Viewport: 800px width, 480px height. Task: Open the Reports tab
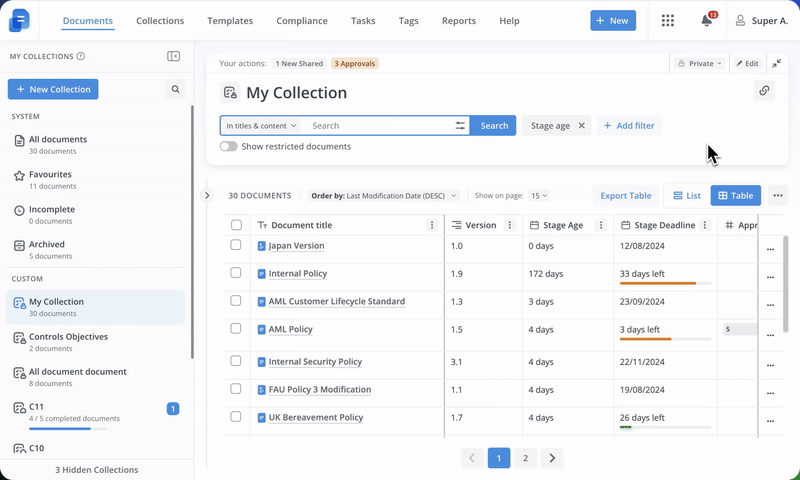click(459, 21)
